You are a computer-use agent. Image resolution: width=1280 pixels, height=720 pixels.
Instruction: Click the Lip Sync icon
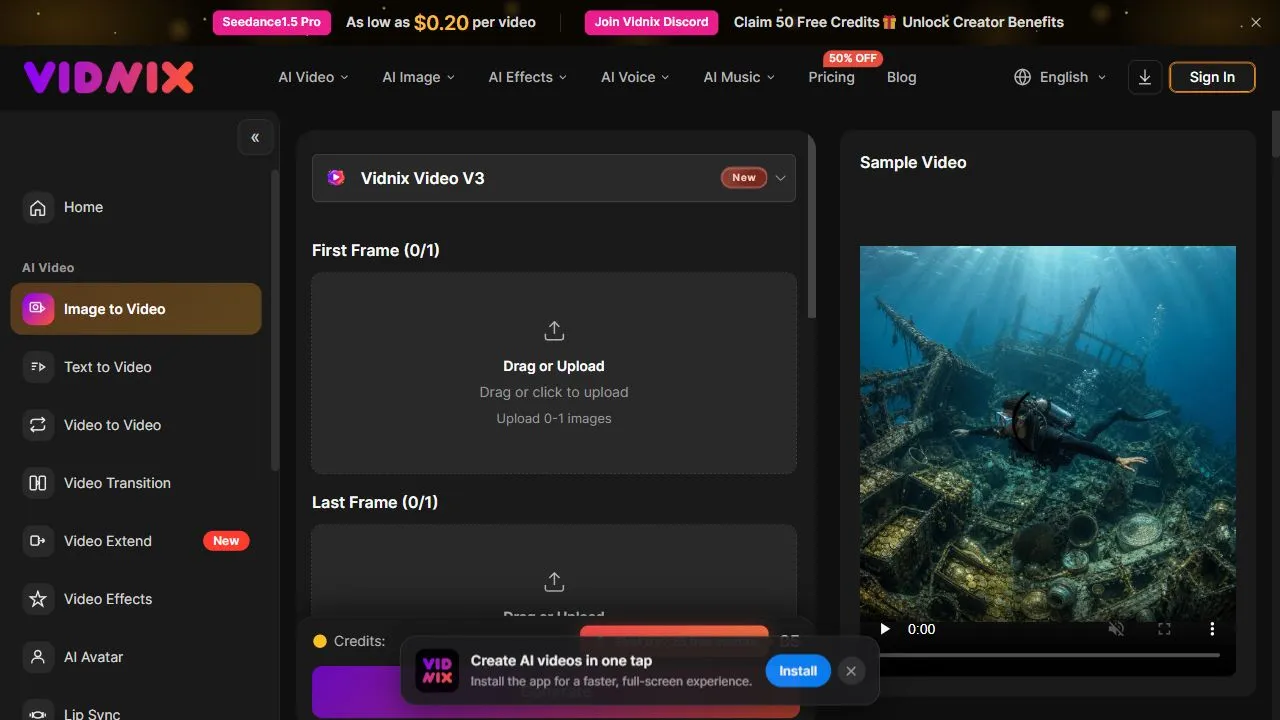[38, 713]
